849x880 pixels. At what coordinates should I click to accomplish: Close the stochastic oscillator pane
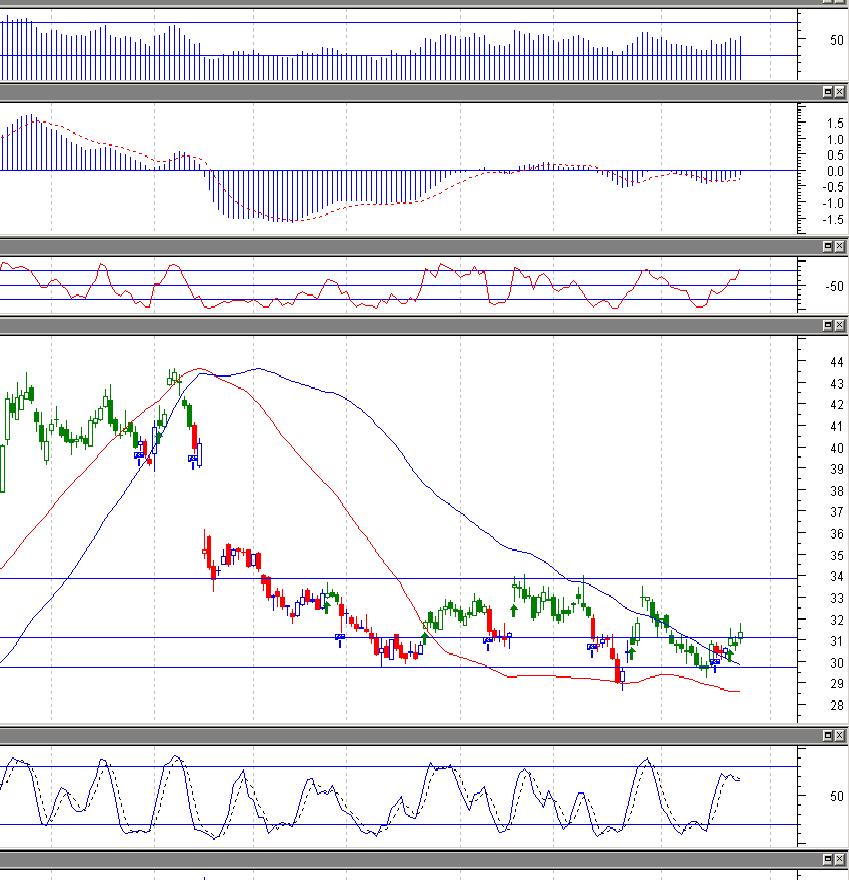[839, 735]
